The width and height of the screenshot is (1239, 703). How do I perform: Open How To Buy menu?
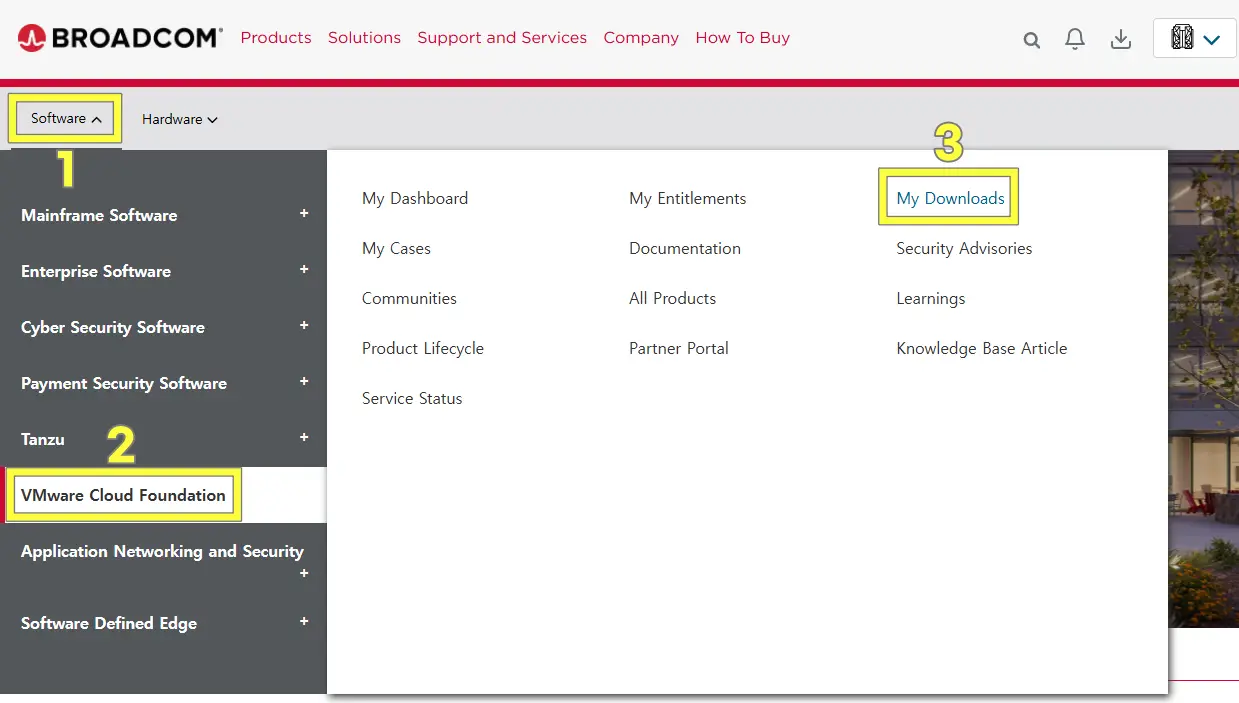(x=742, y=38)
